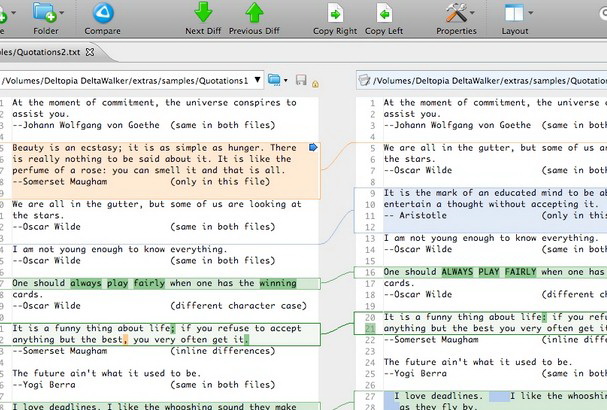Click the Copy Right icon

tap(335, 14)
